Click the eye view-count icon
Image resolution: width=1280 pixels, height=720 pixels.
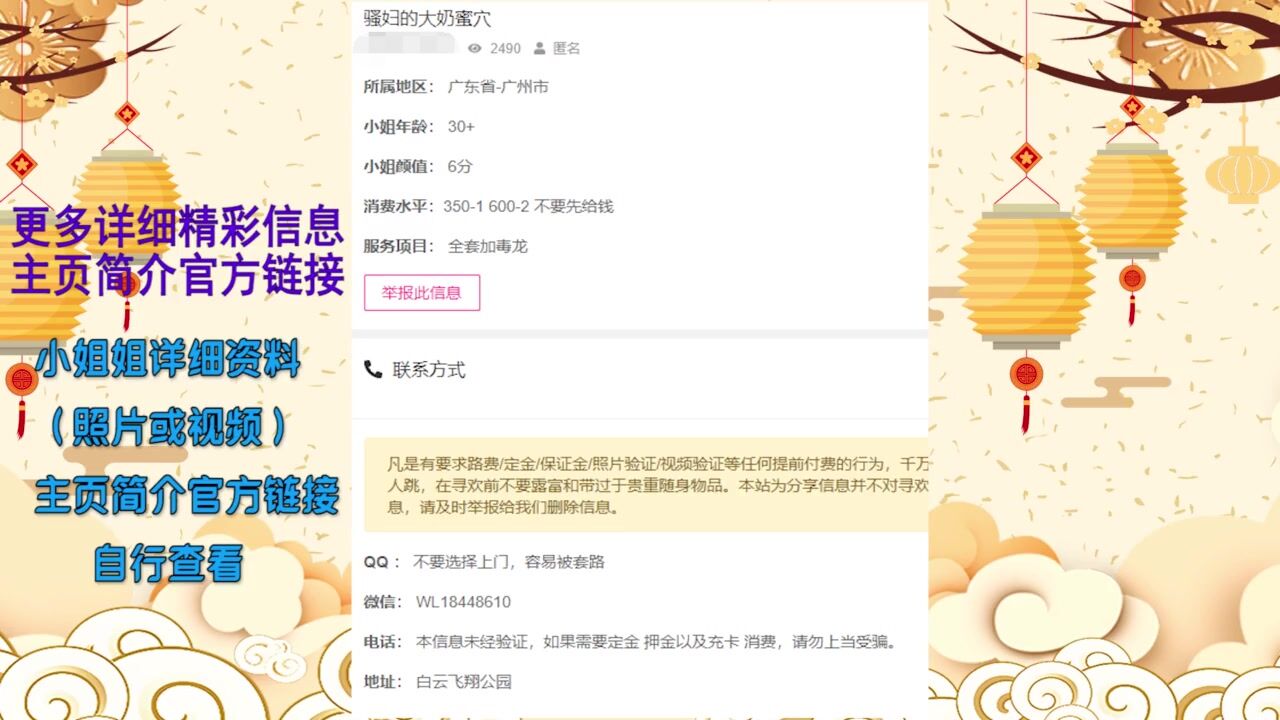click(475, 48)
